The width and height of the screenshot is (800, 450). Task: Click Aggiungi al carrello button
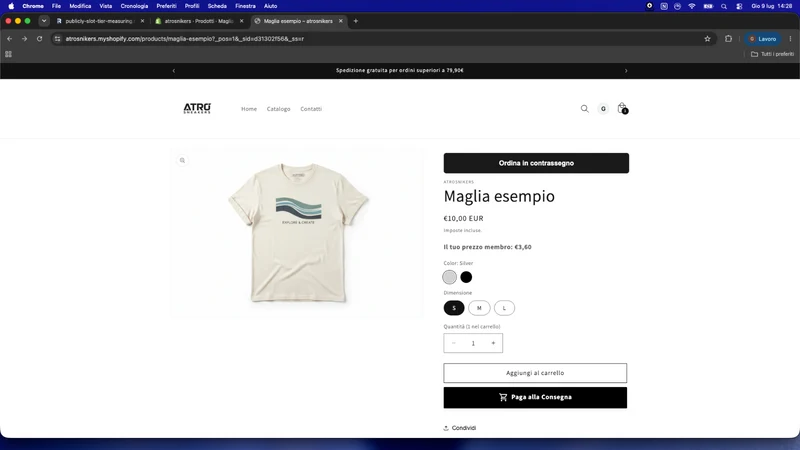tap(535, 373)
